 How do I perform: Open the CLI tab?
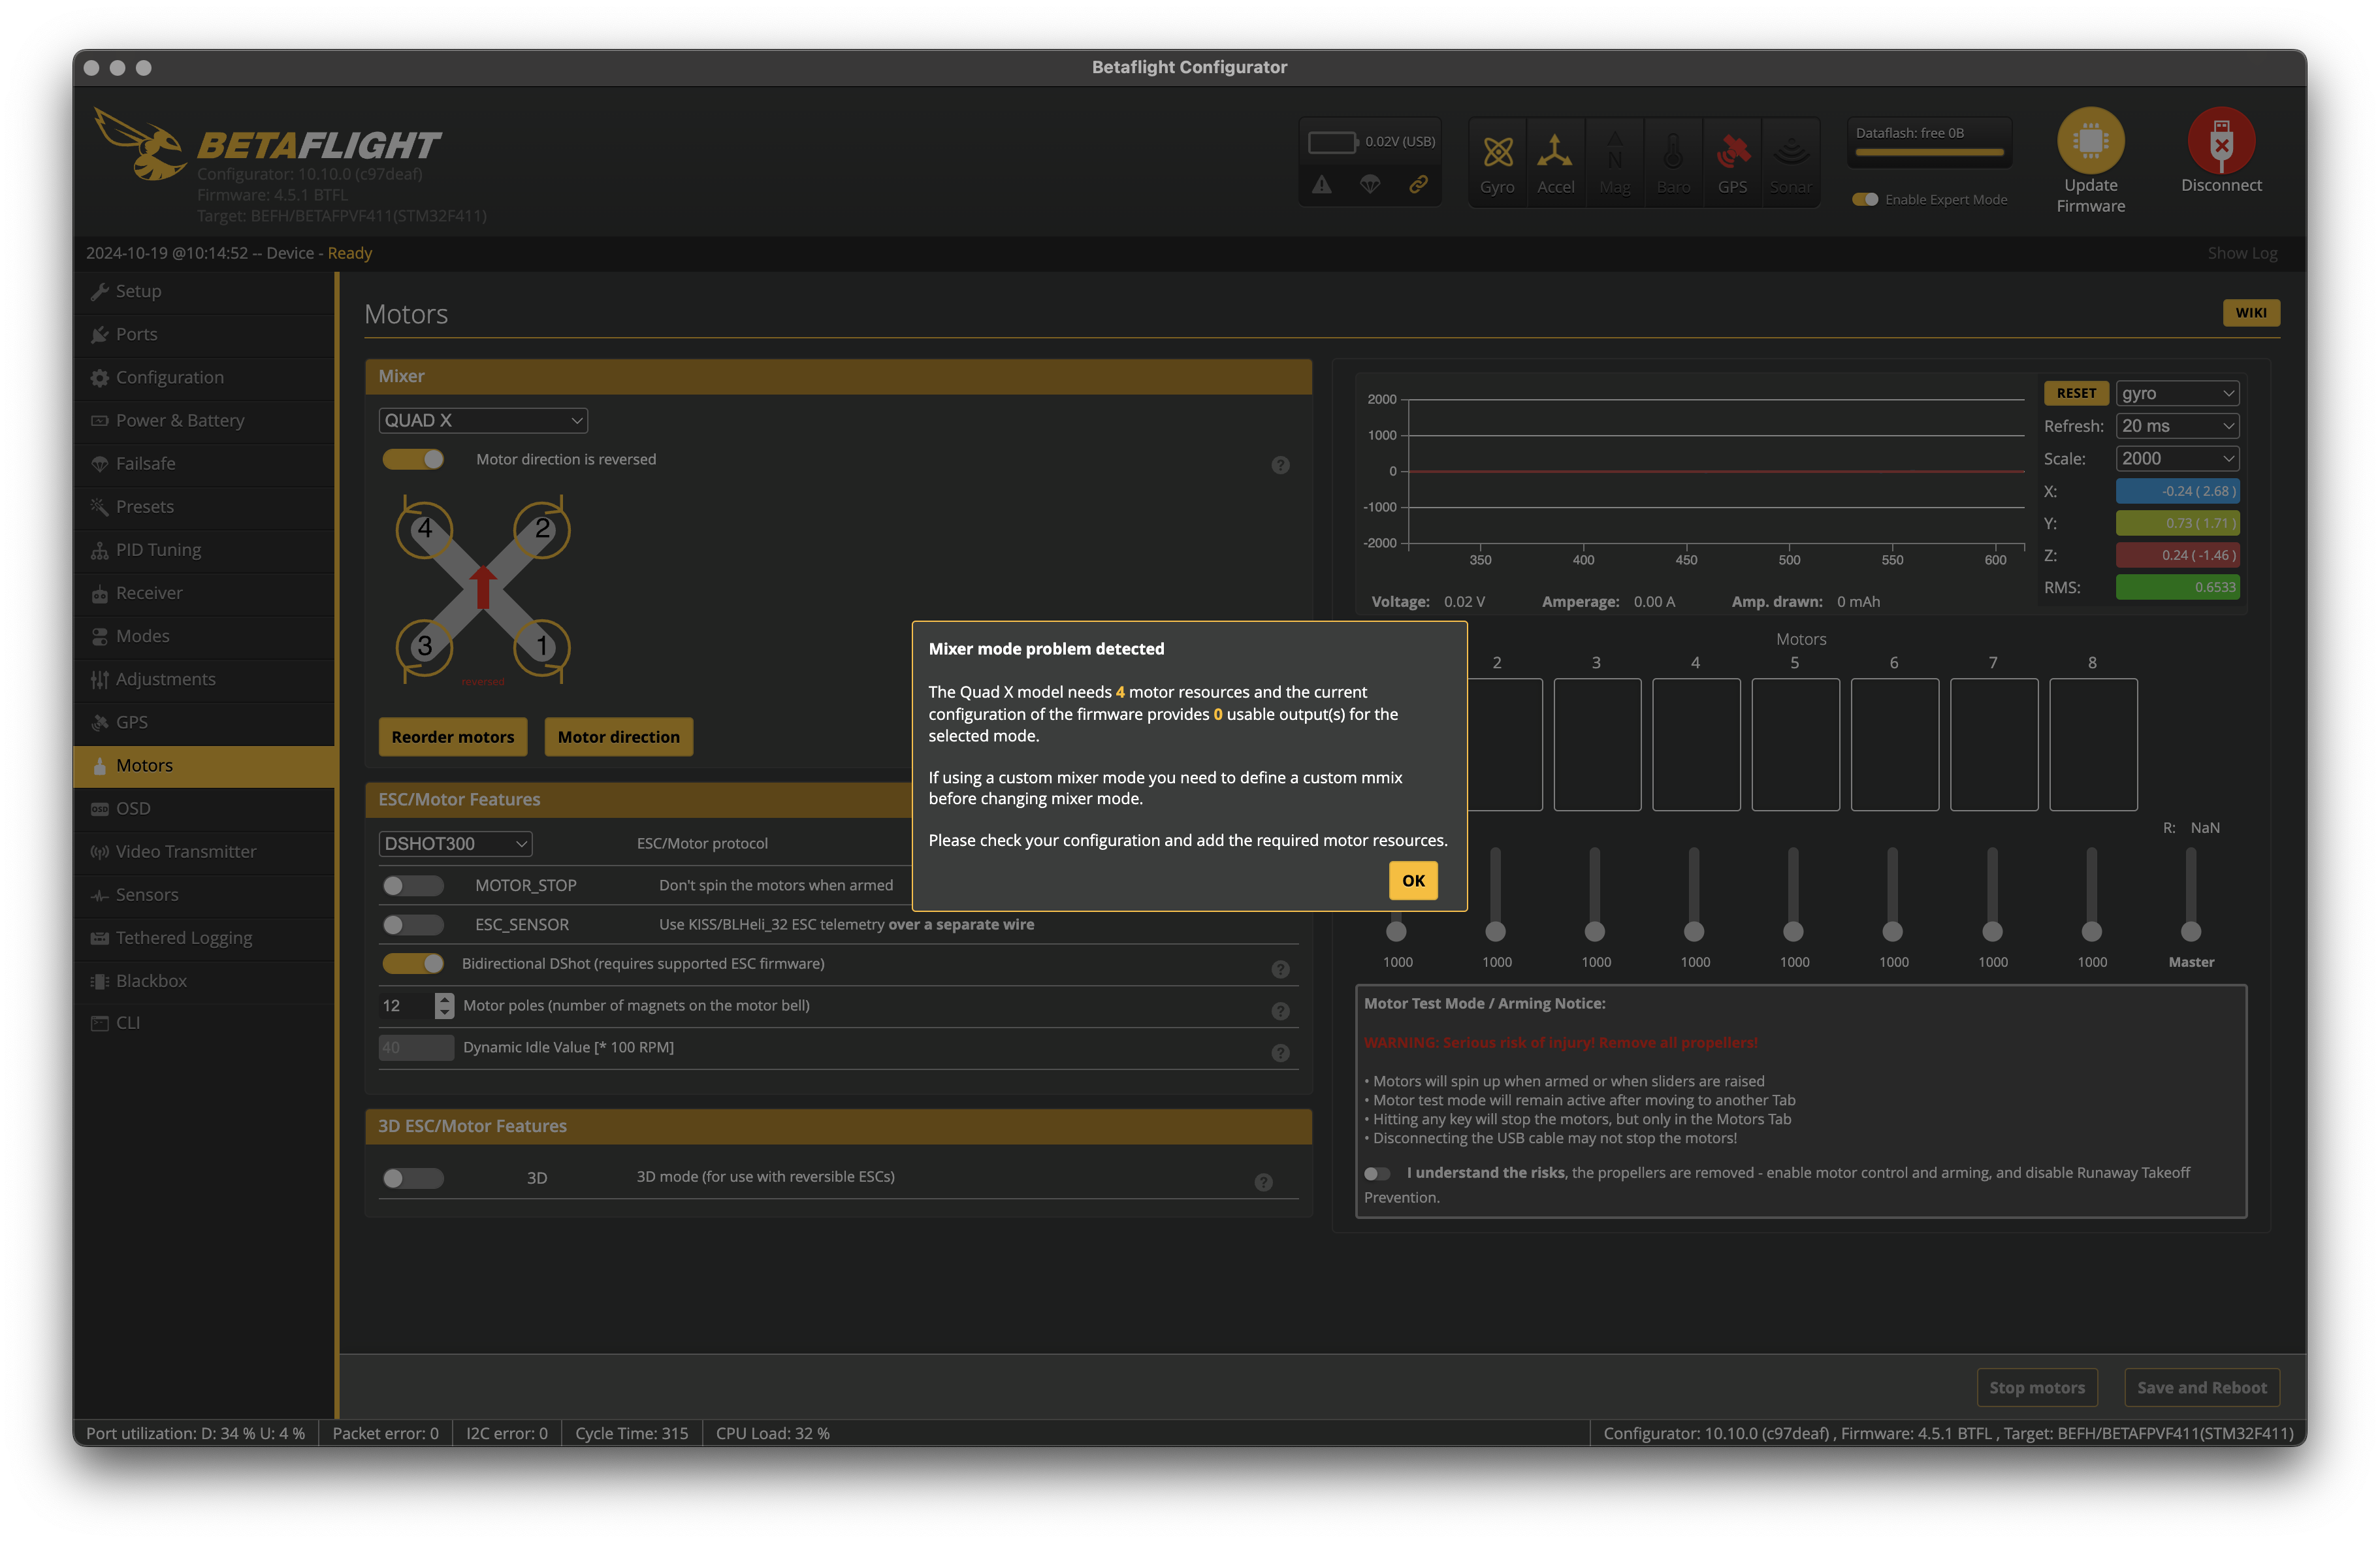pos(204,1022)
